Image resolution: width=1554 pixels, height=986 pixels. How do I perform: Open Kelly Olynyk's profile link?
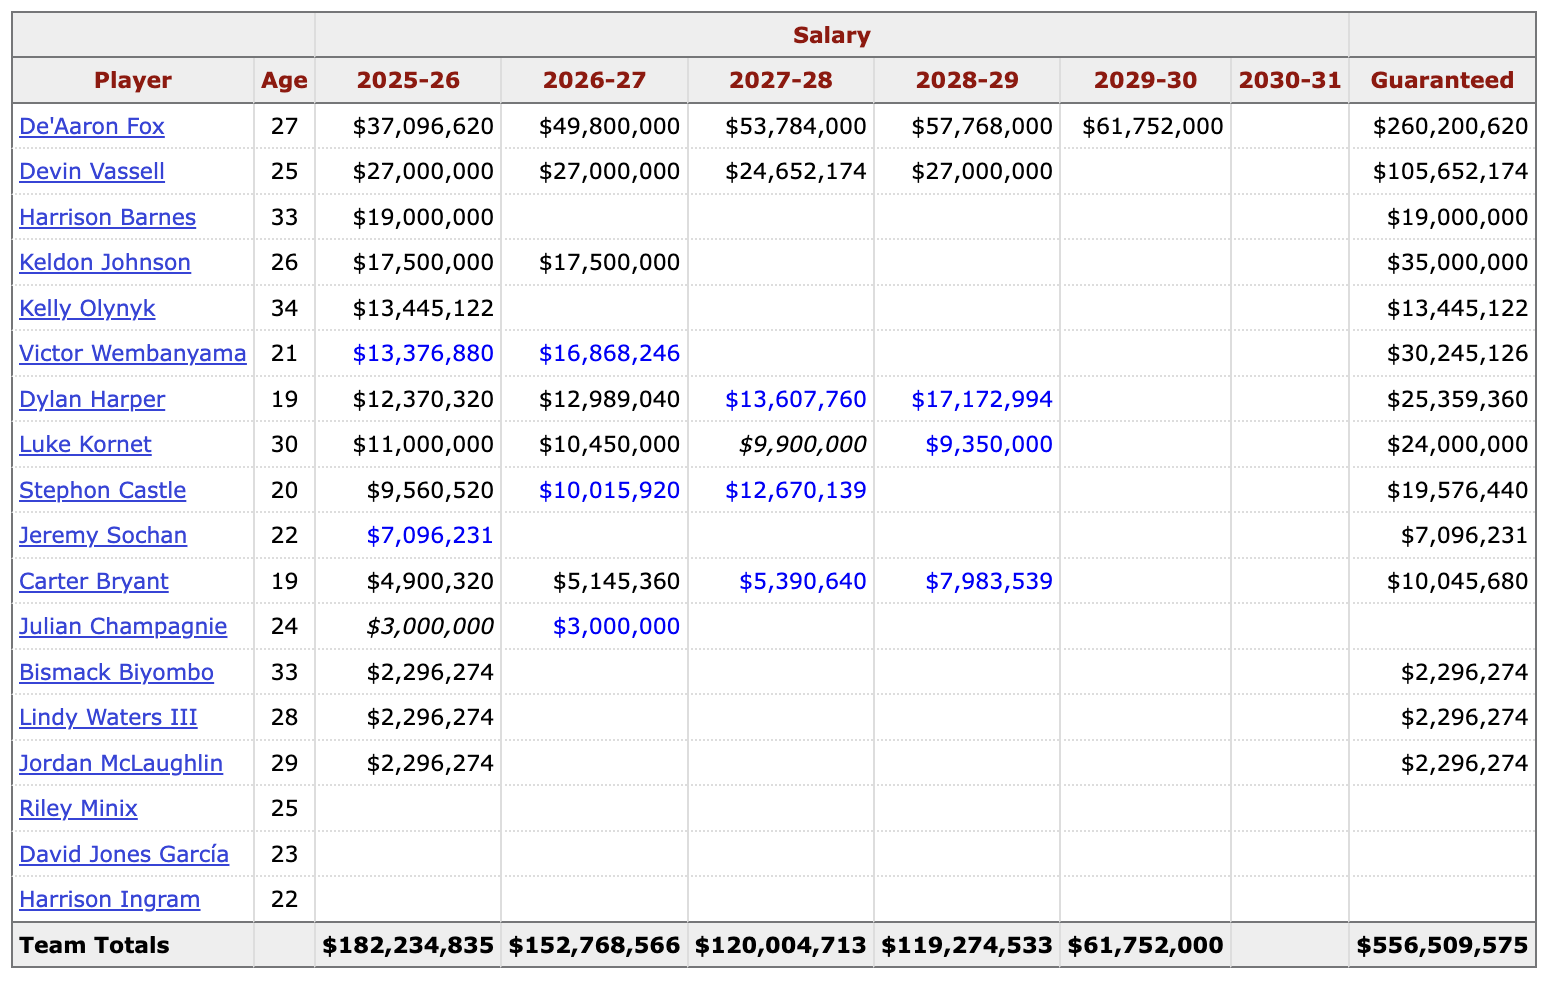click(87, 308)
